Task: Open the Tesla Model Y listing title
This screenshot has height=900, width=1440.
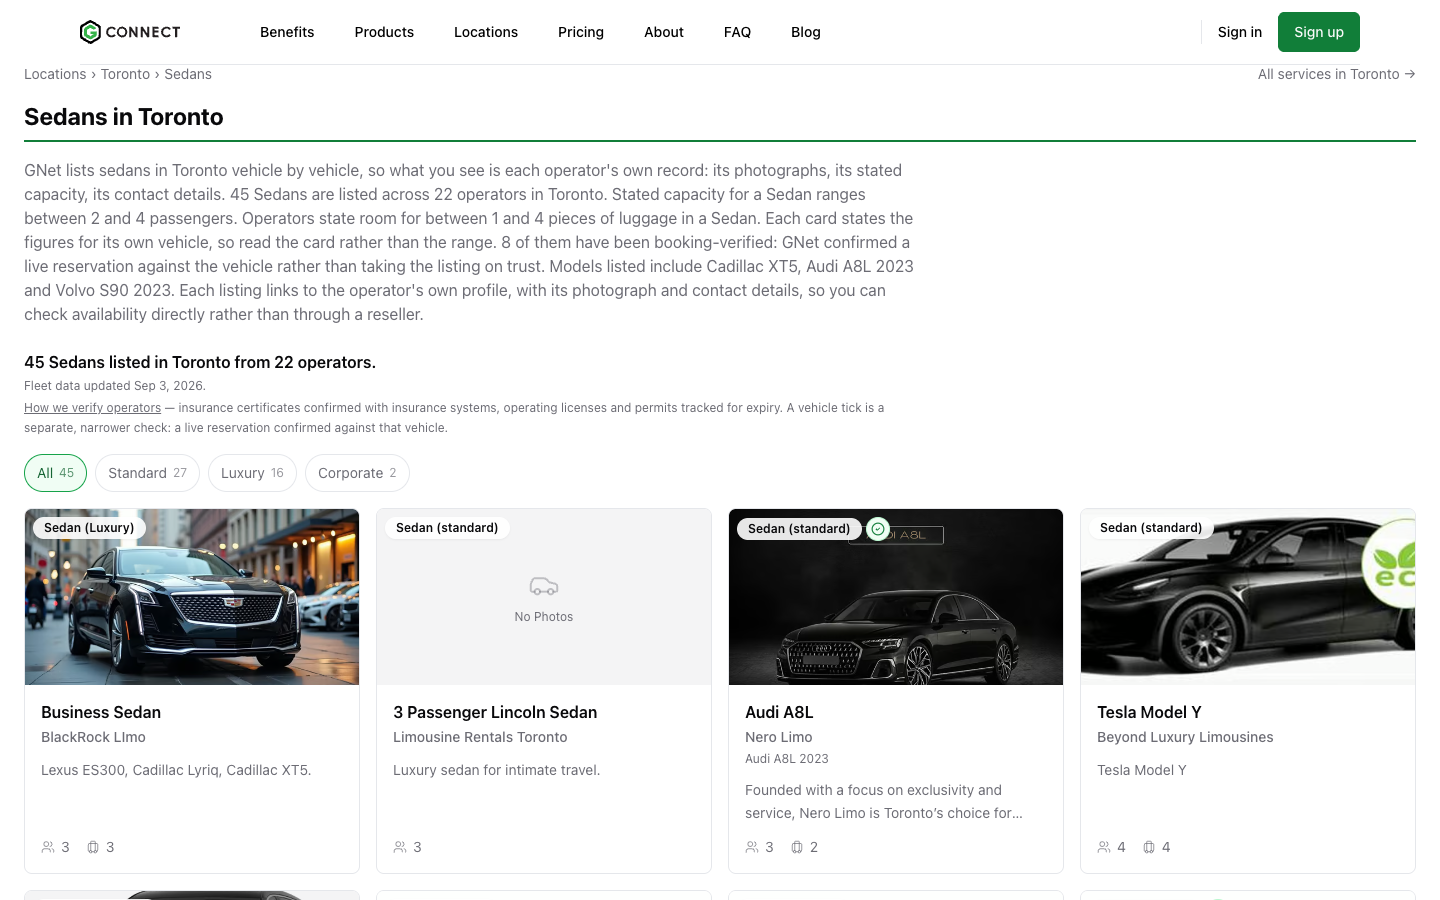Action: tap(1149, 712)
